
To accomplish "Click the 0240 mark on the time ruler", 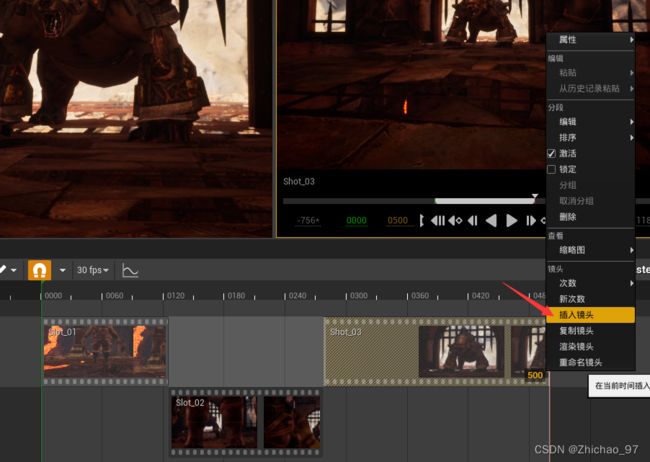I will click(x=298, y=296).
